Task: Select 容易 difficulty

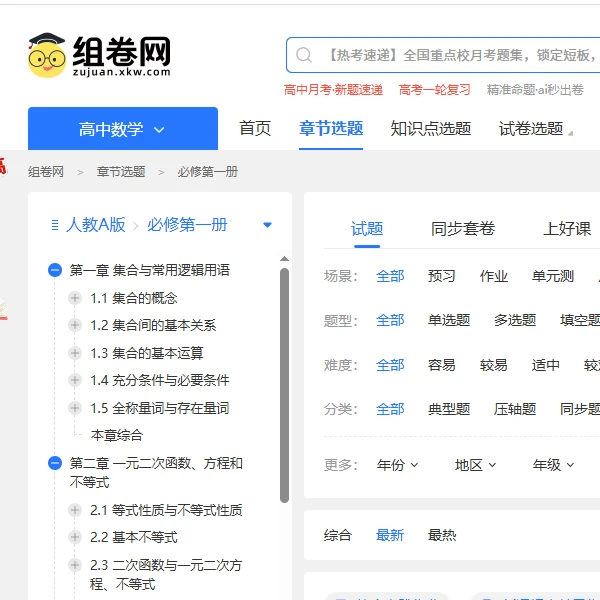Action: 442,365
